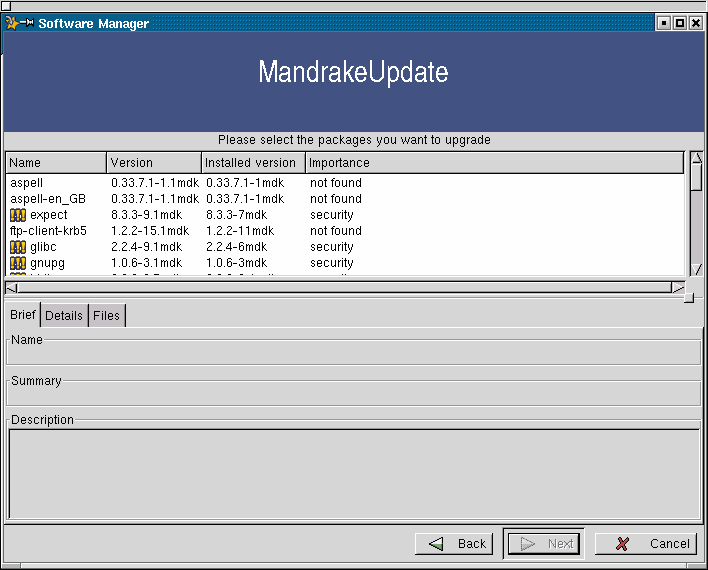Click the security icon beside glibc
This screenshot has width=708, height=570.
(x=18, y=248)
